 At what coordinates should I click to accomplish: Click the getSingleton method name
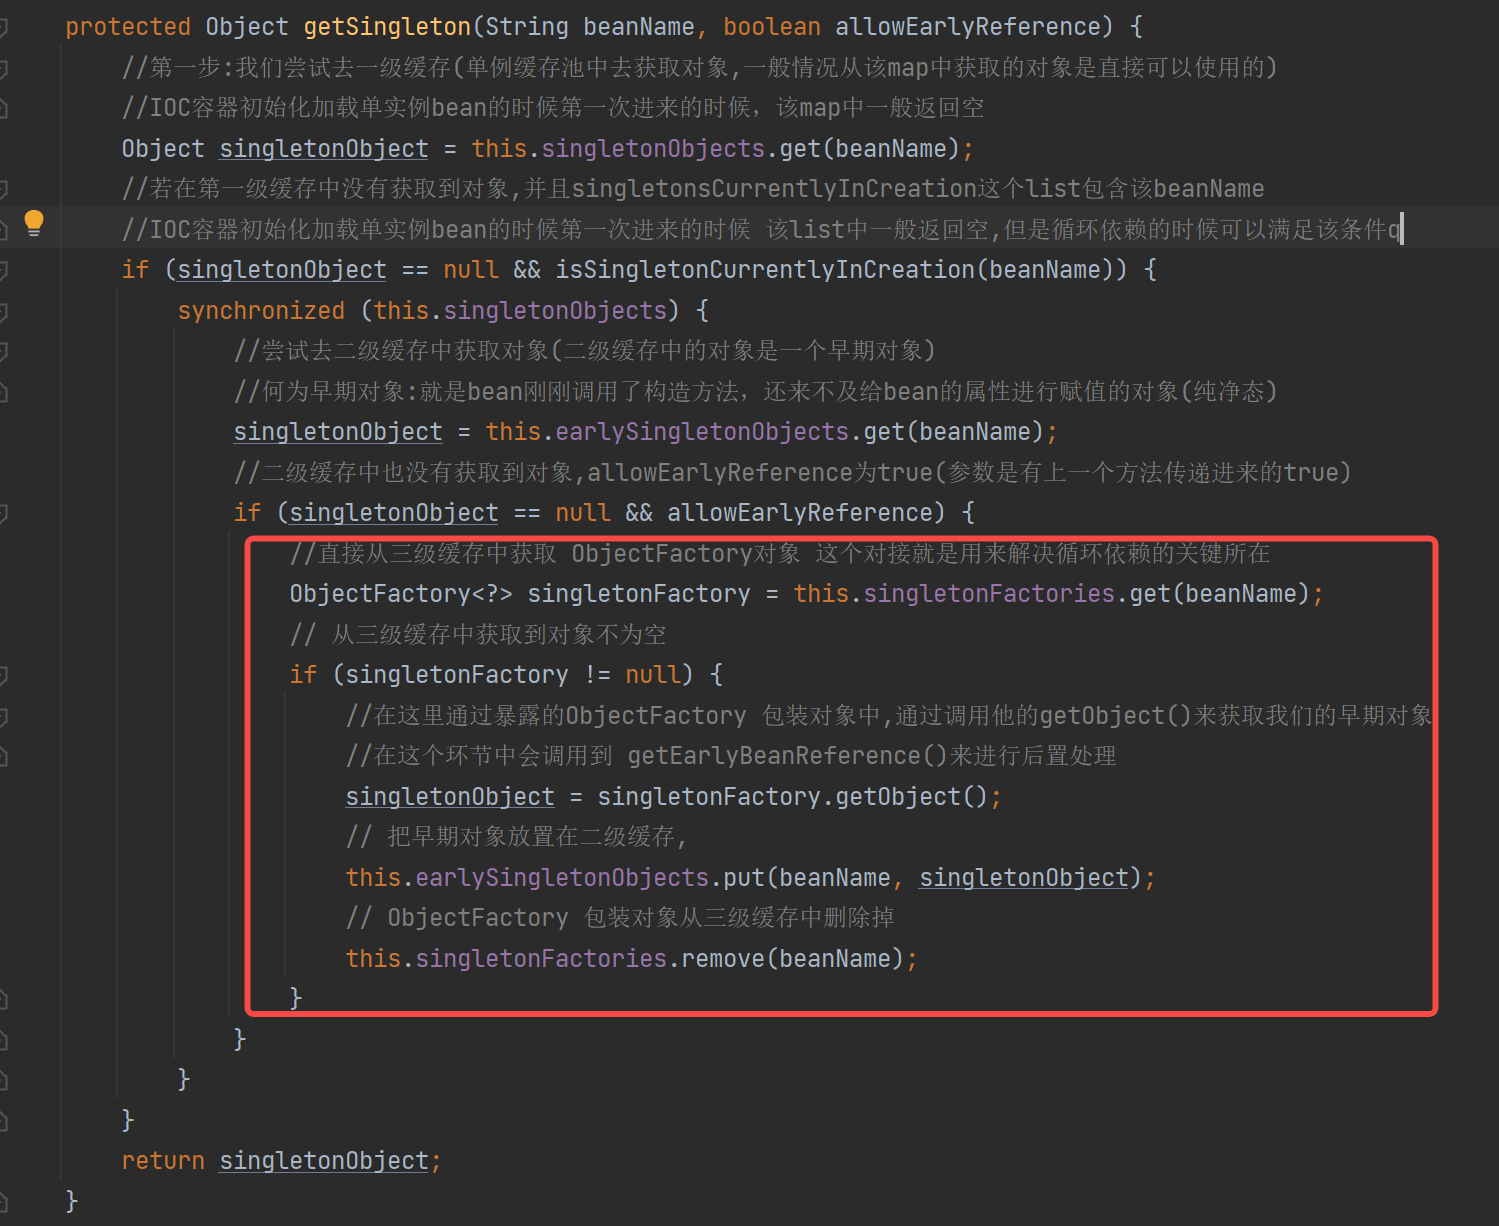(x=387, y=27)
